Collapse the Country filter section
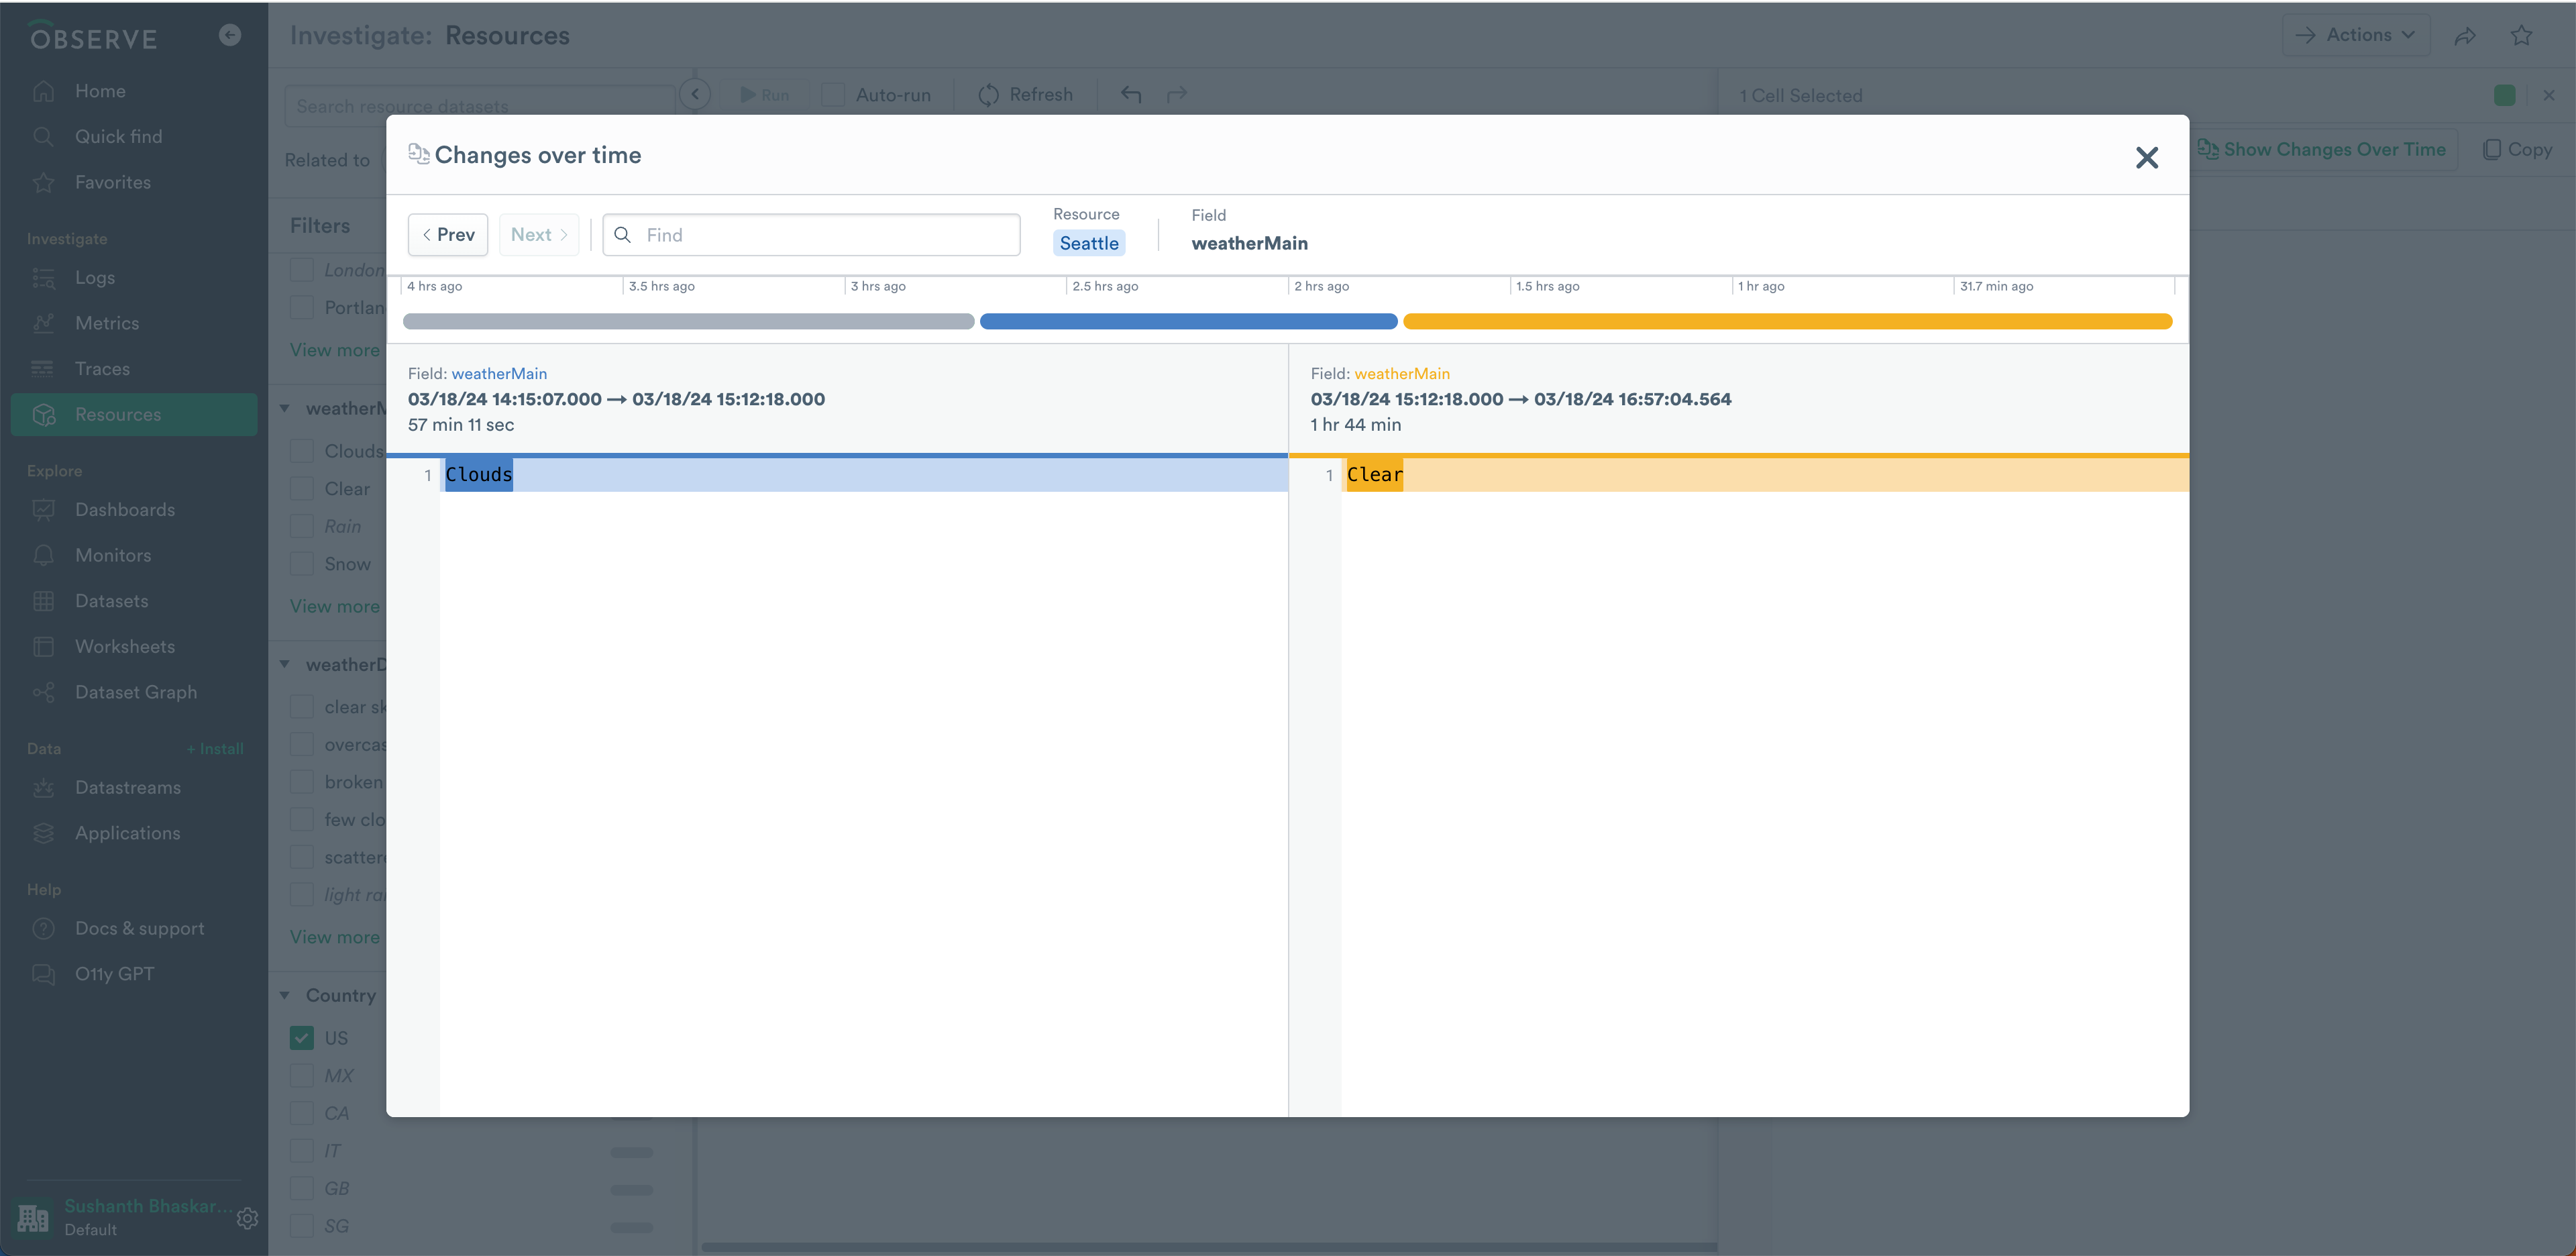 pos(285,996)
